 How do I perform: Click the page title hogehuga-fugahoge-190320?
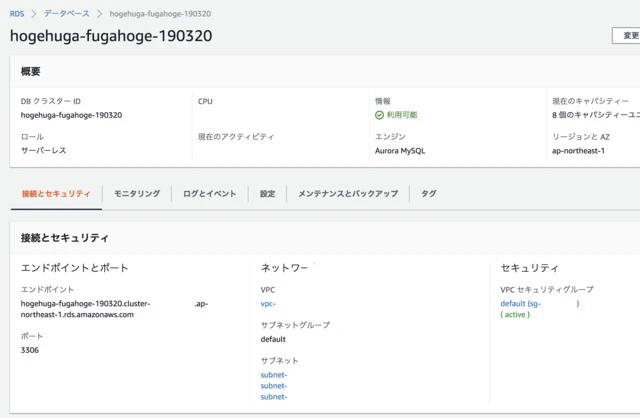tap(111, 36)
